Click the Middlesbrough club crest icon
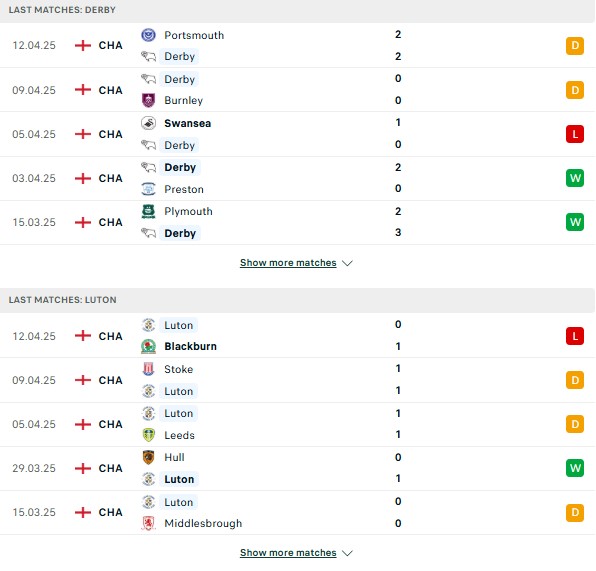The image size is (596, 571). tap(148, 523)
